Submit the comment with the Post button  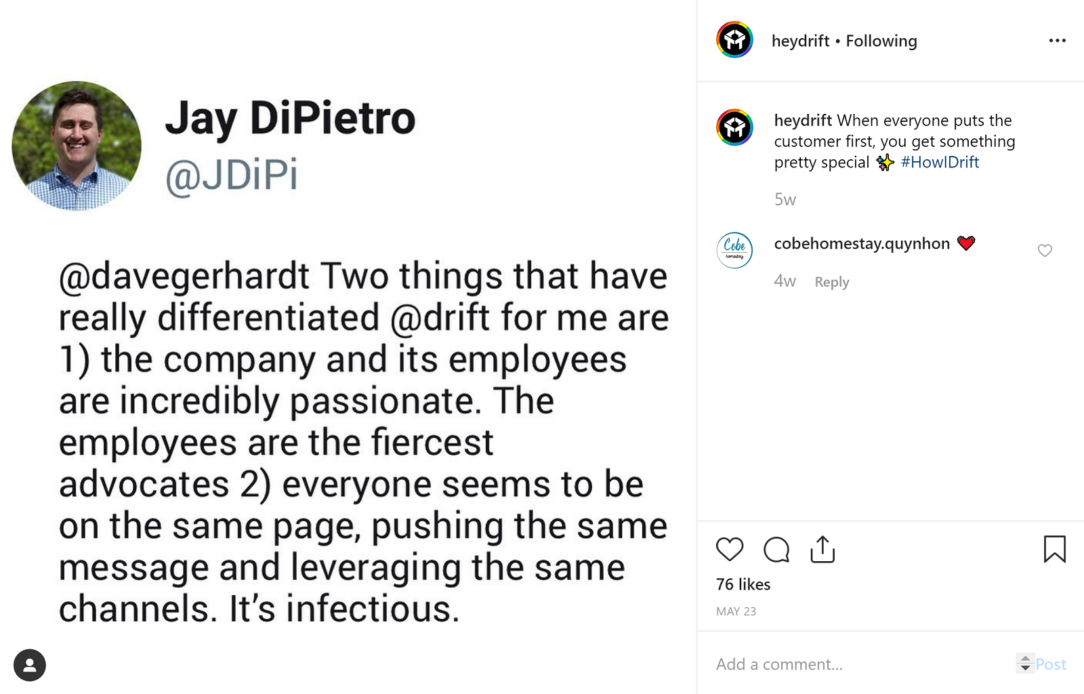(x=1053, y=663)
